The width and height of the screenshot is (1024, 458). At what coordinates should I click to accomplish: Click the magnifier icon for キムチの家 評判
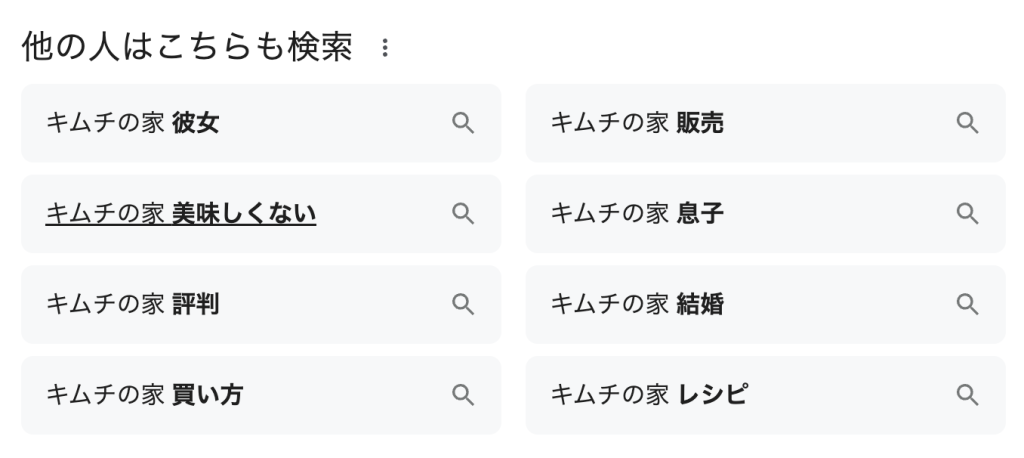(x=462, y=304)
